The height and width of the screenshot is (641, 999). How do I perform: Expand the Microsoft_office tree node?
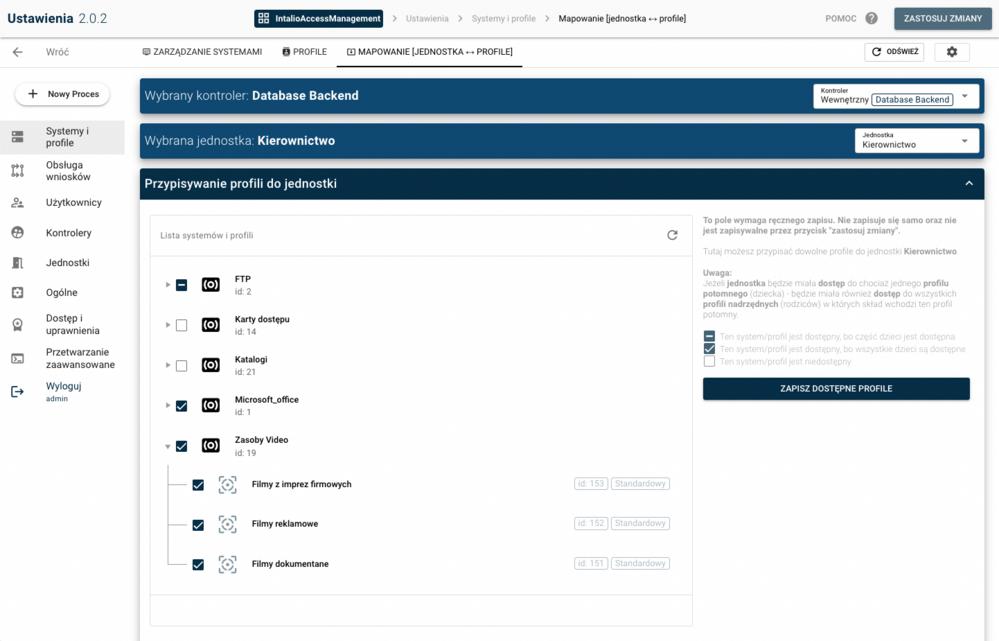click(x=167, y=406)
